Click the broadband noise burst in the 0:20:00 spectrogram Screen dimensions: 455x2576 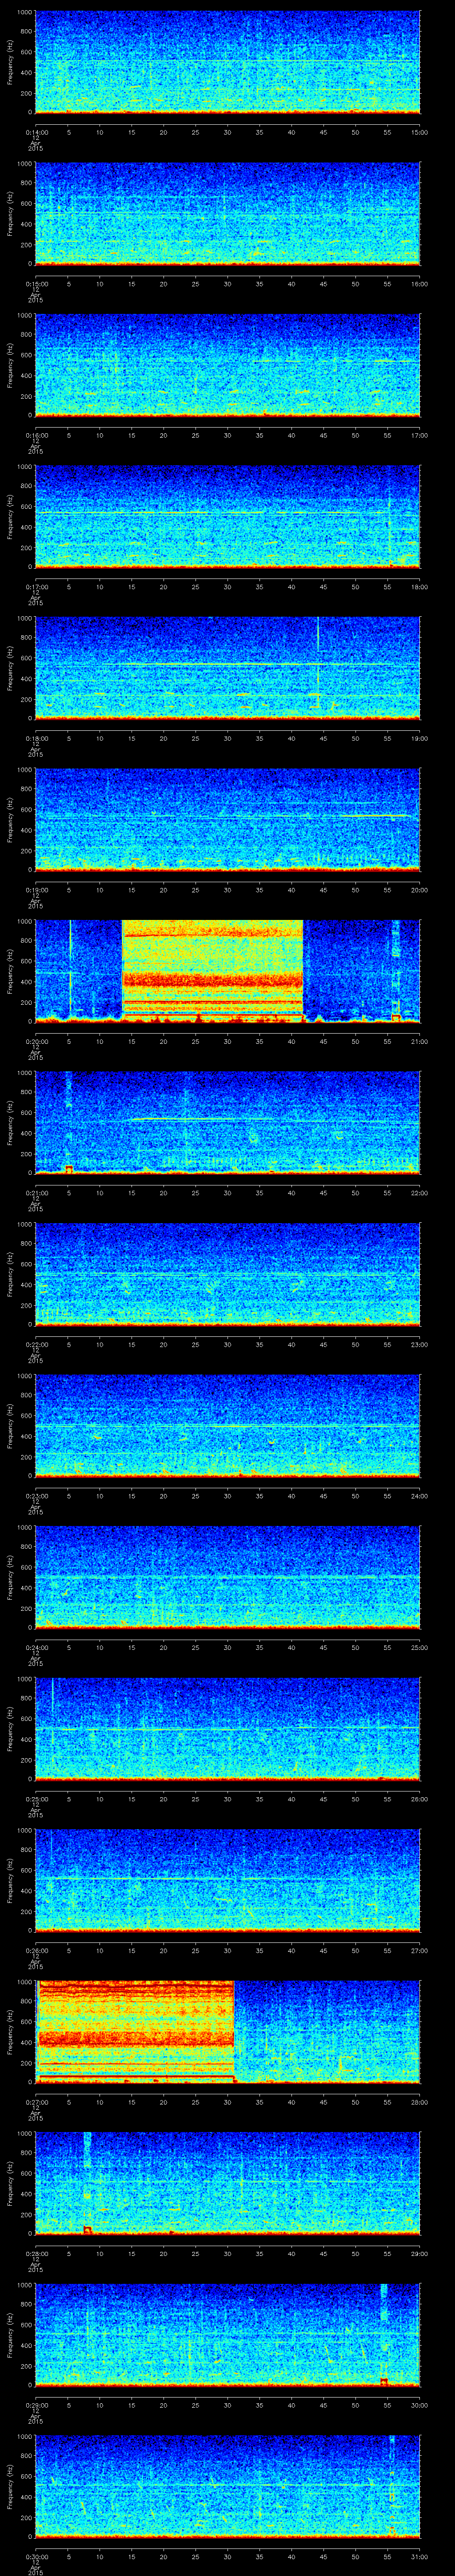click(x=212, y=970)
